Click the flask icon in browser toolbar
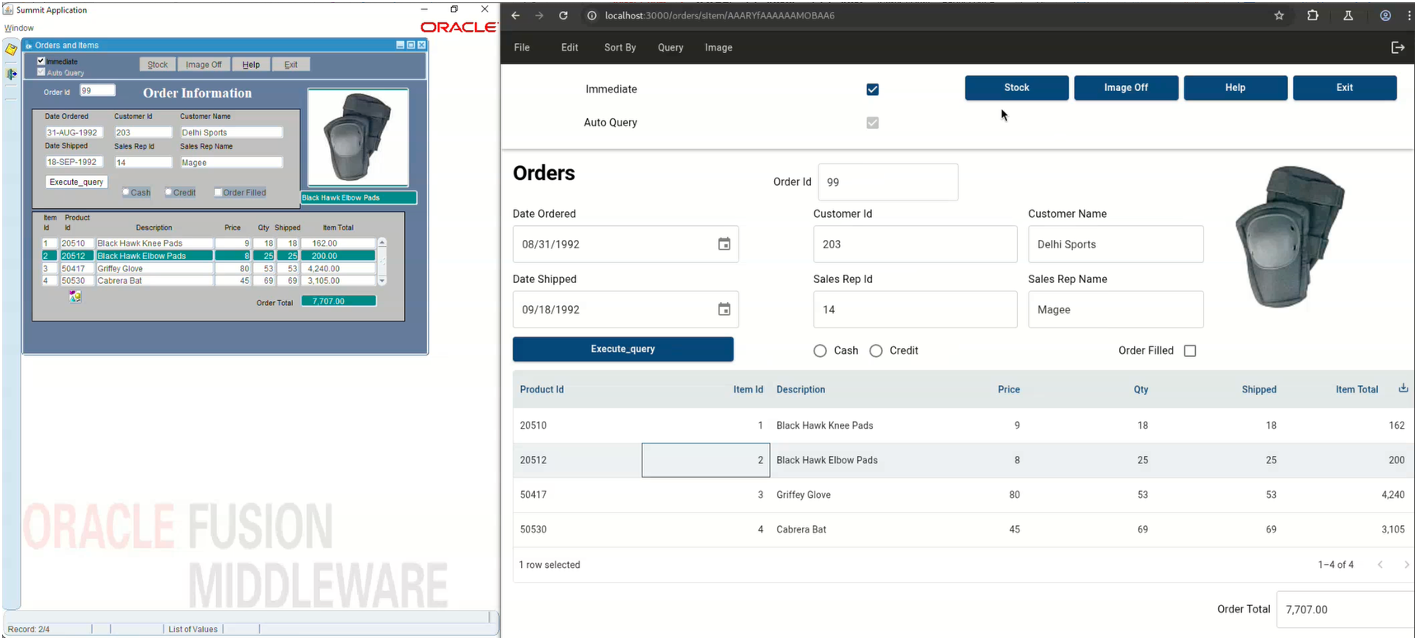This screenshot has height=638, width=1418. pos(1348,16)
